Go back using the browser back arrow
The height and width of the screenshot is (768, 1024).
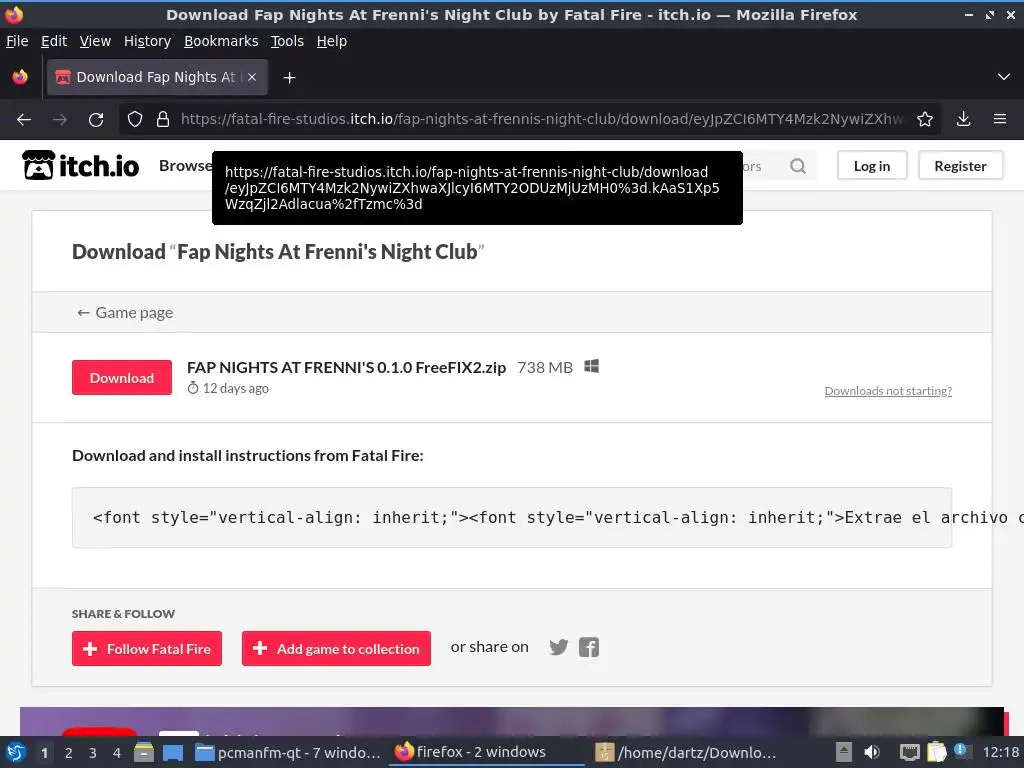24,120
